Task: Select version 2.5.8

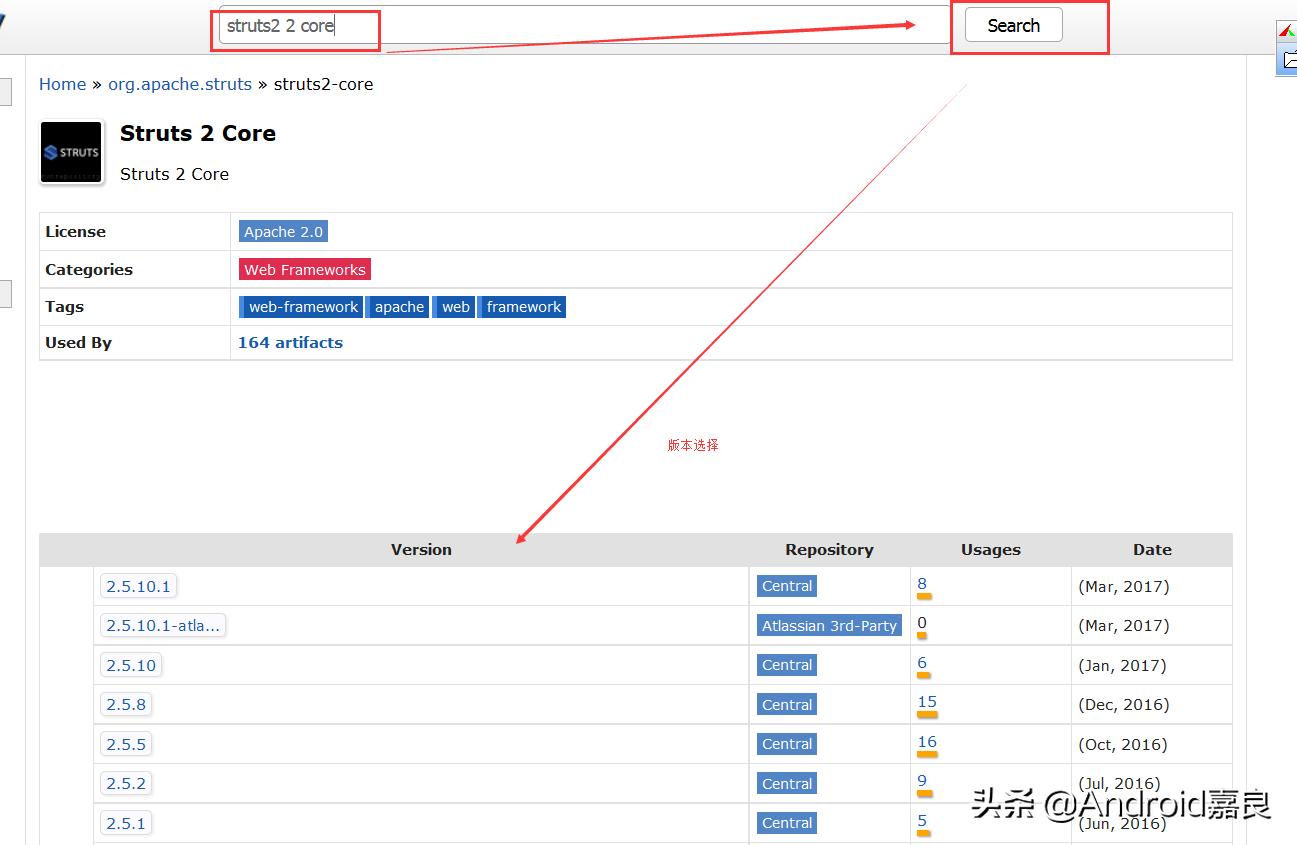Action: coord(126,704)
